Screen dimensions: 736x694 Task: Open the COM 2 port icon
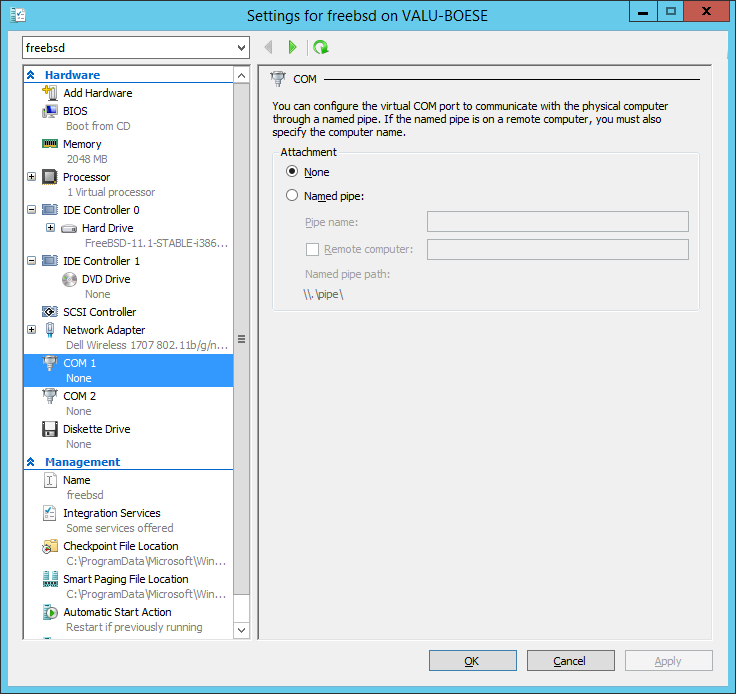(x=50, y=396)
